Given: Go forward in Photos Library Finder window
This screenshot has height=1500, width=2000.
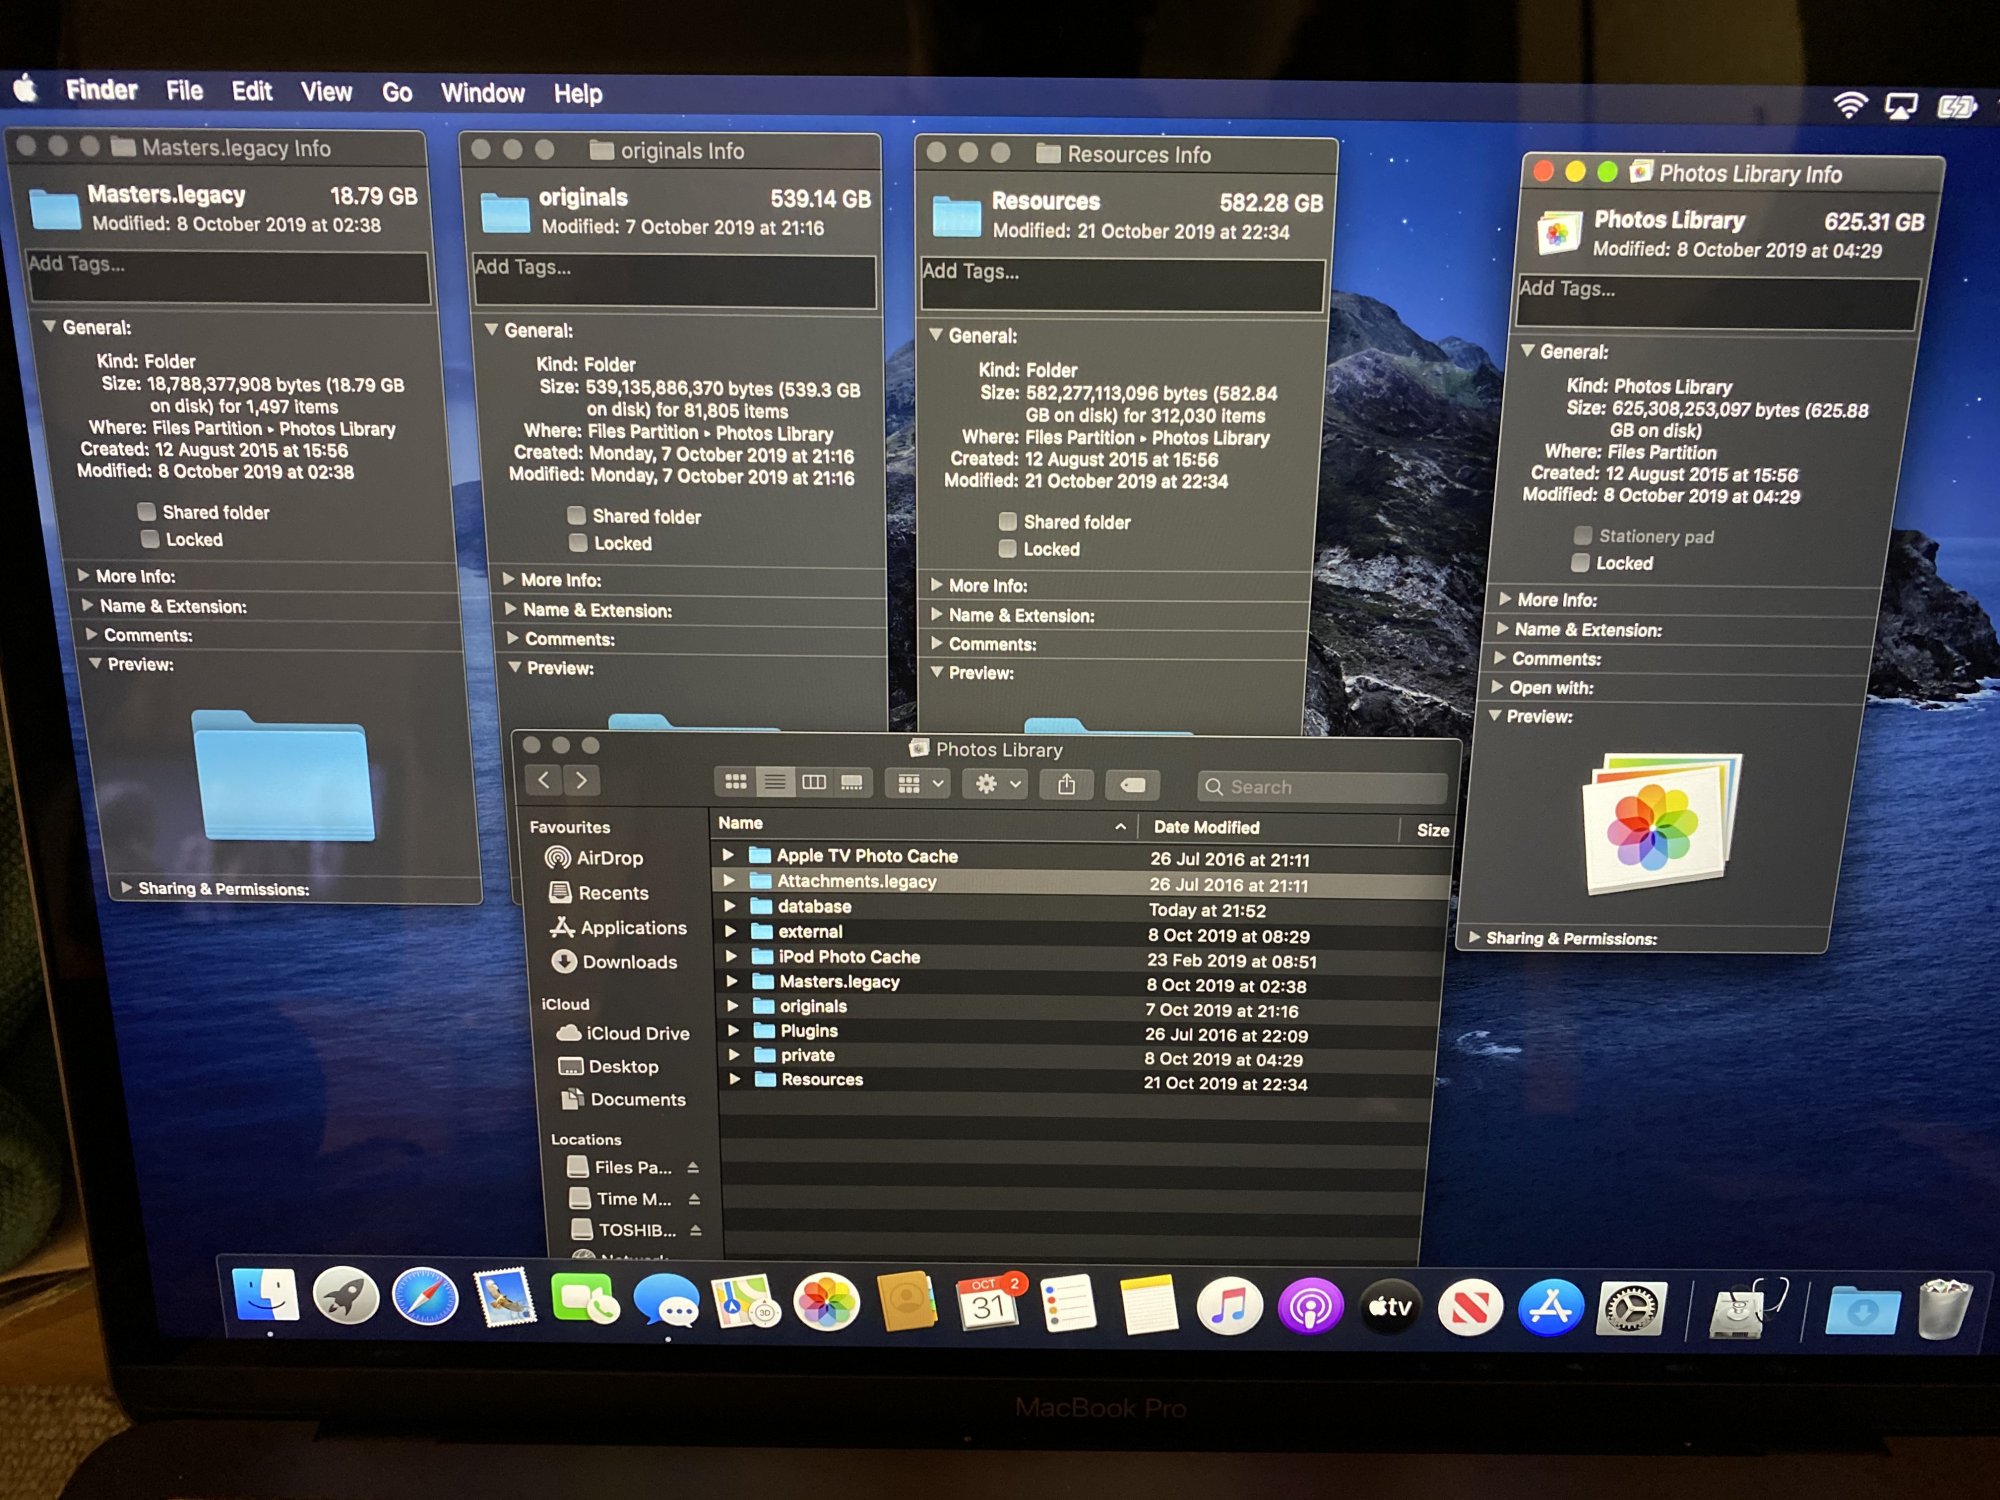Looking at the screenshot, I should click(581, 780).
